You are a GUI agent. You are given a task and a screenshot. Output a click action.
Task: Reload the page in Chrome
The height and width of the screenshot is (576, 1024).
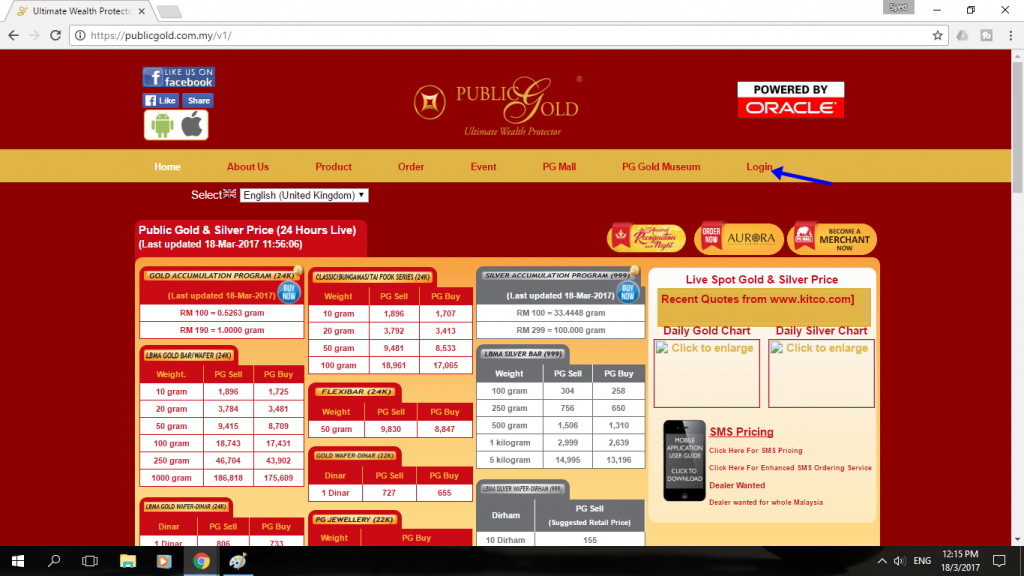click(x=56, y=35)
